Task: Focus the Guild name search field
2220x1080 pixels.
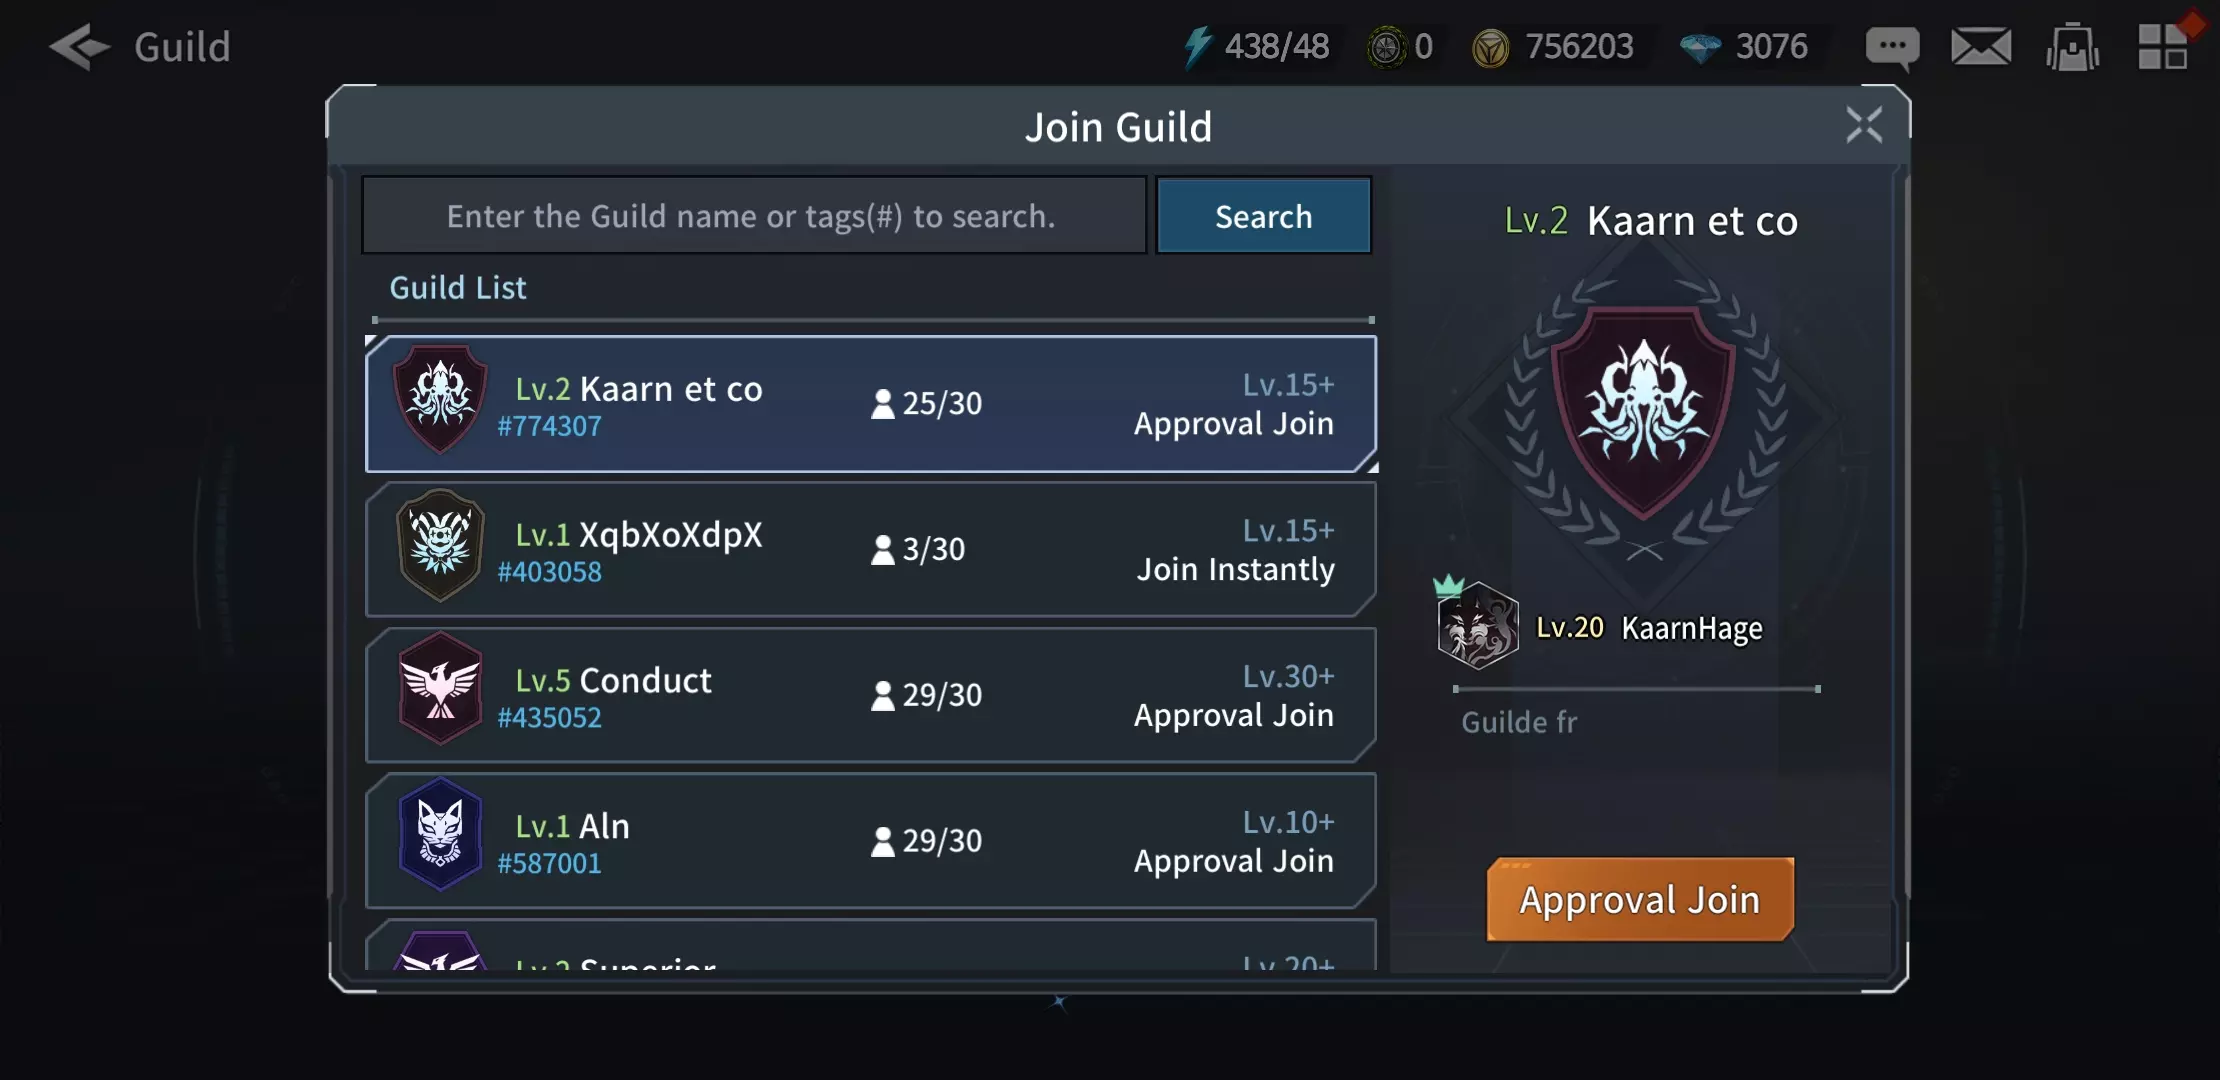Action: coord(754,216)
